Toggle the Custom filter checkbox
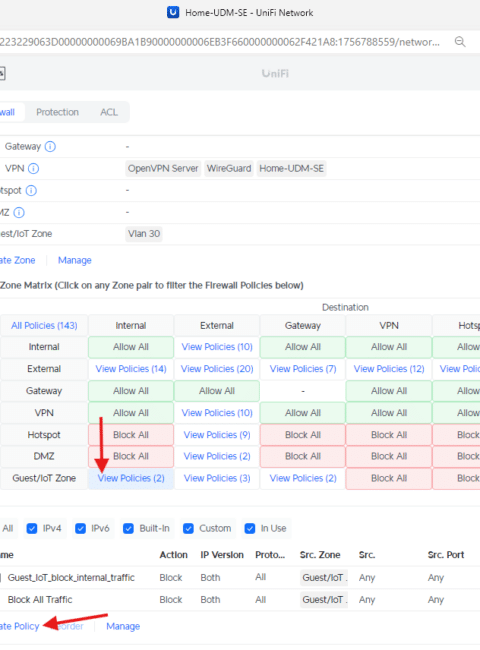The width and height of the screenshot is (480, 650). [x=188, y=528]
